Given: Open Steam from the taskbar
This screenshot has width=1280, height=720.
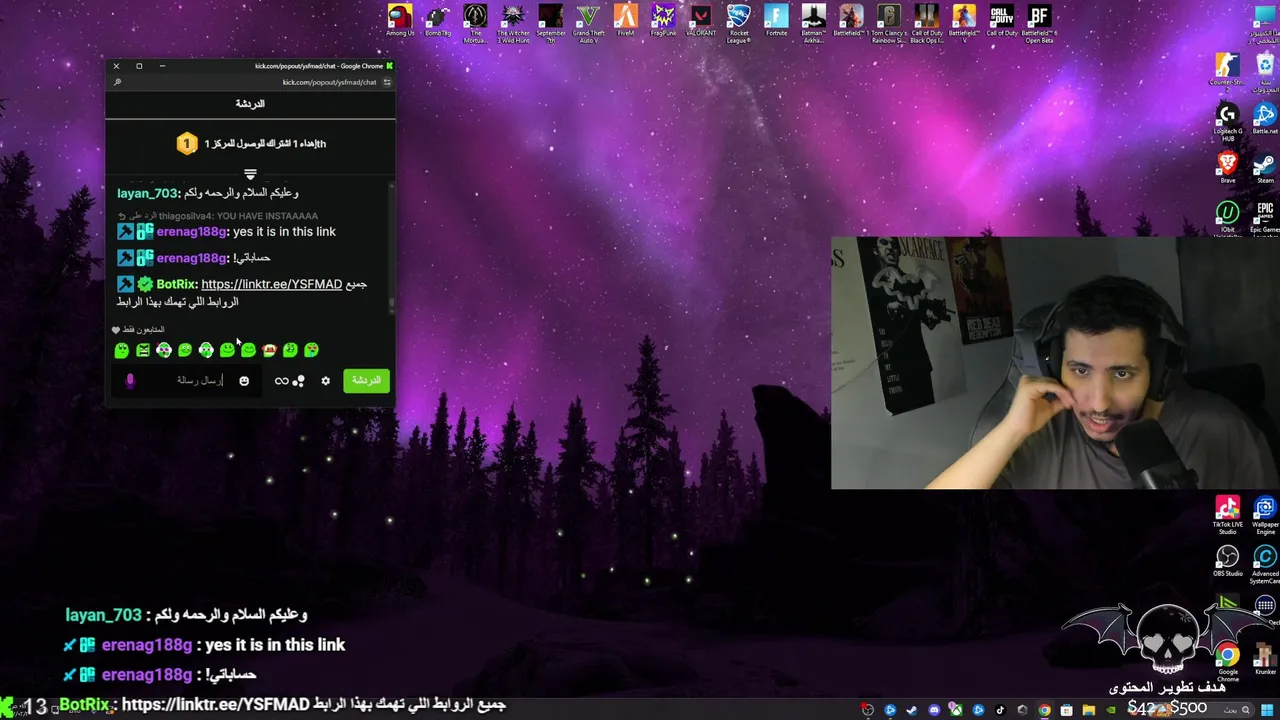Looking at the screenshot, I should 912,710.
